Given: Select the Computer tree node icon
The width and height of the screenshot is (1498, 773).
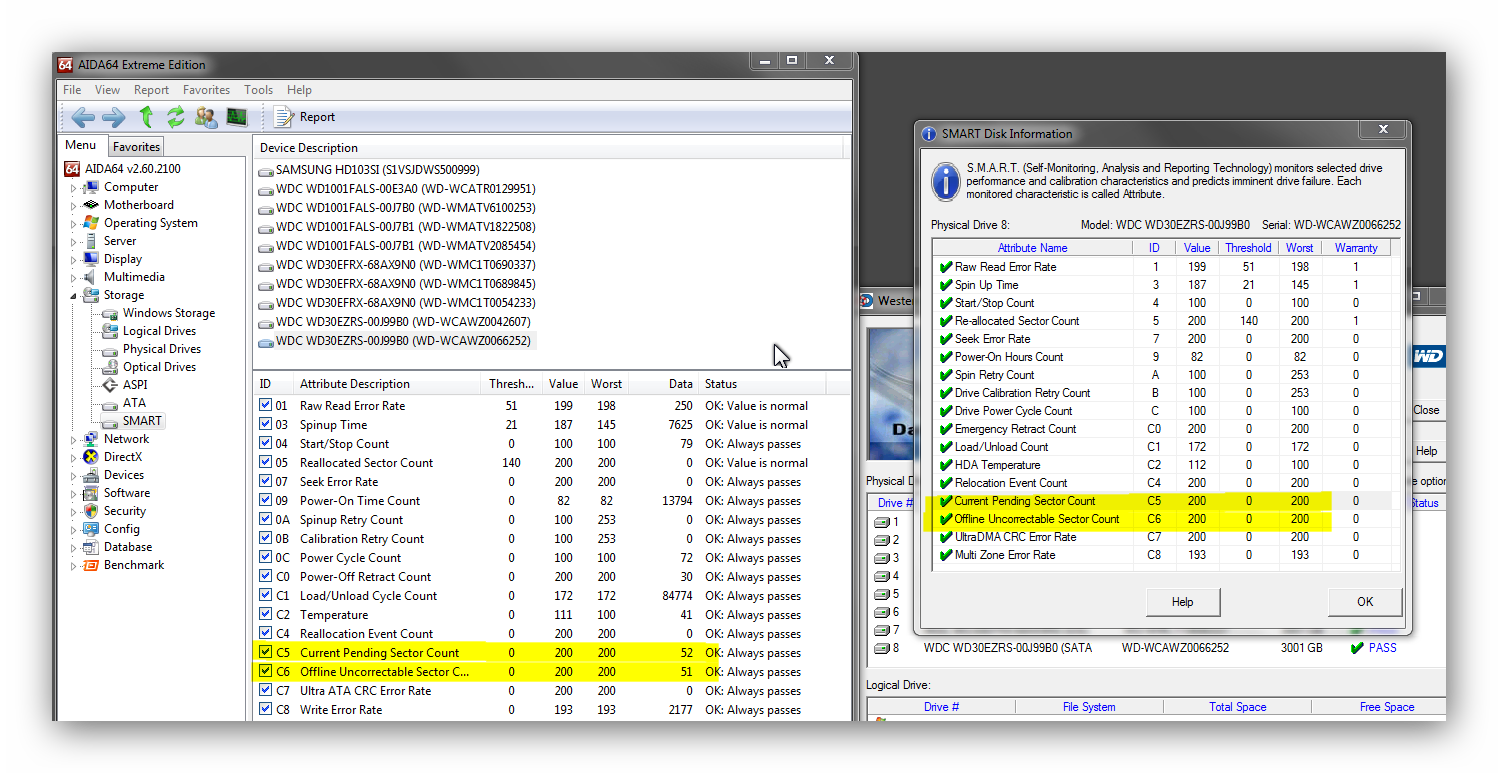Looking at the screenshot, I should pos(91,187).
